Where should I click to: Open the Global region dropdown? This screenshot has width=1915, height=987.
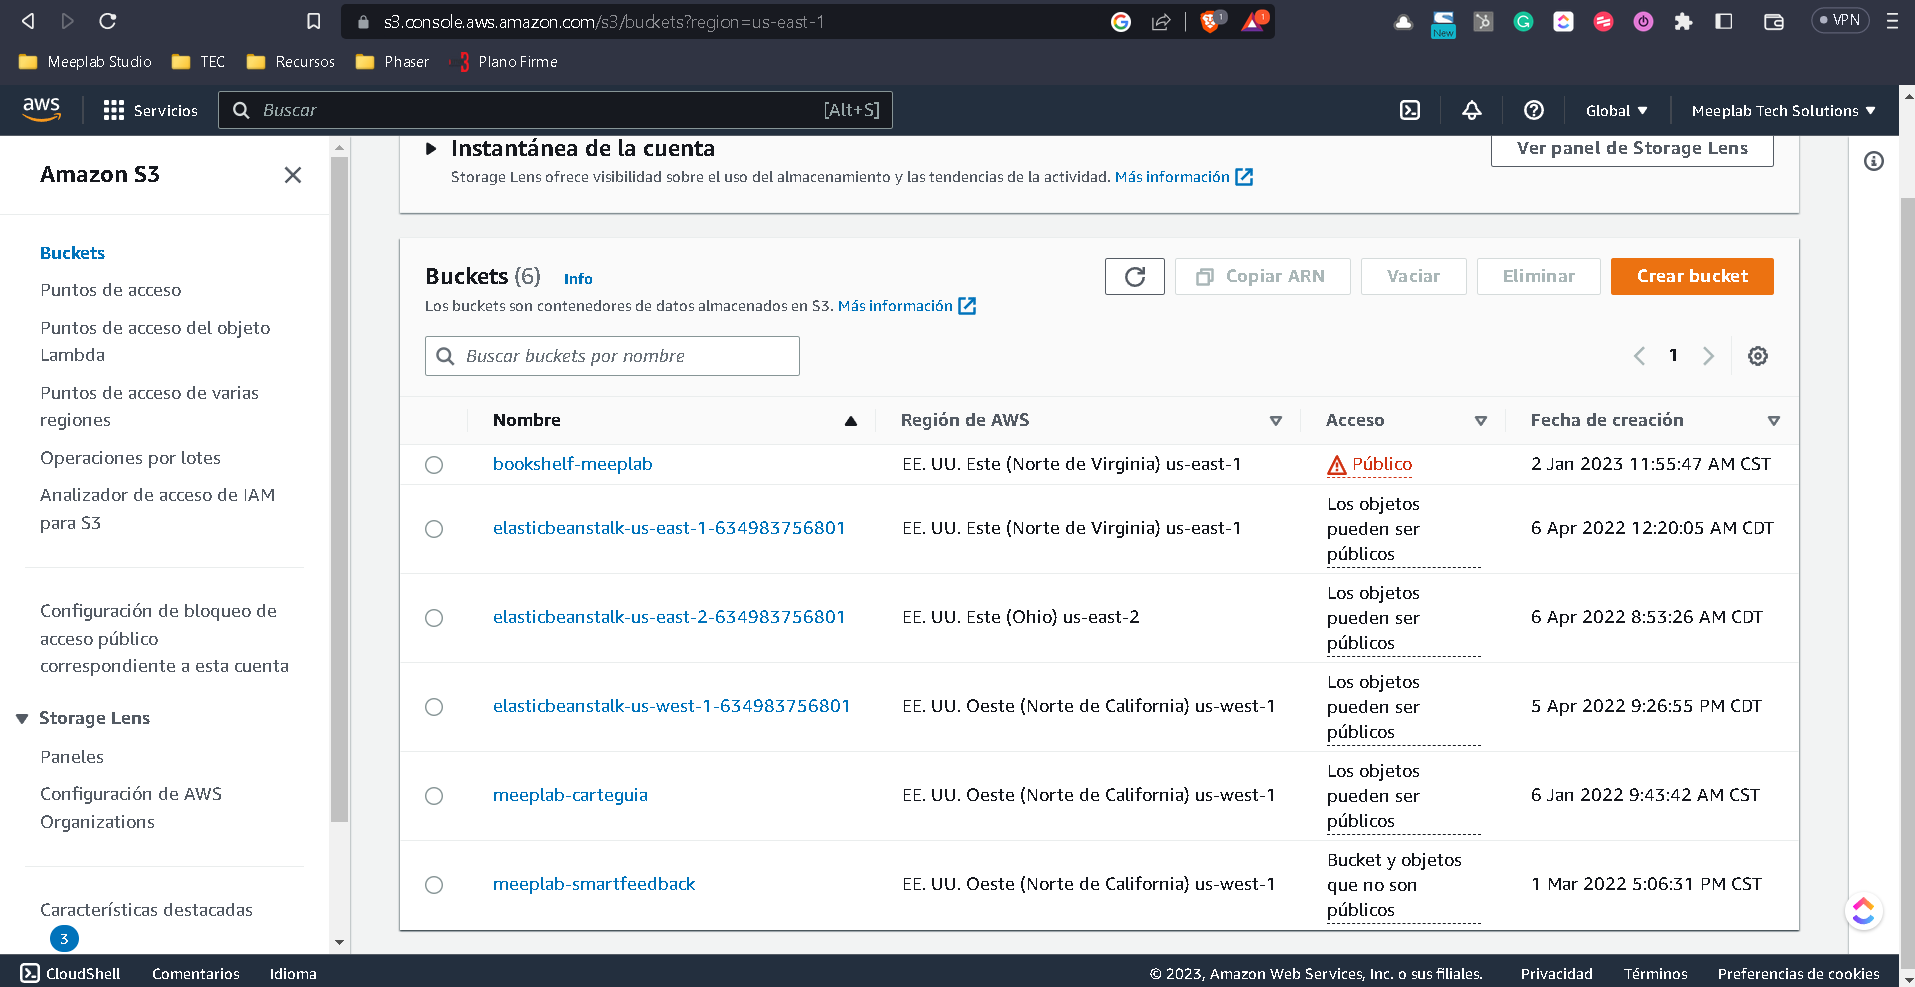pyautogui.click(x=1616, y=110)
